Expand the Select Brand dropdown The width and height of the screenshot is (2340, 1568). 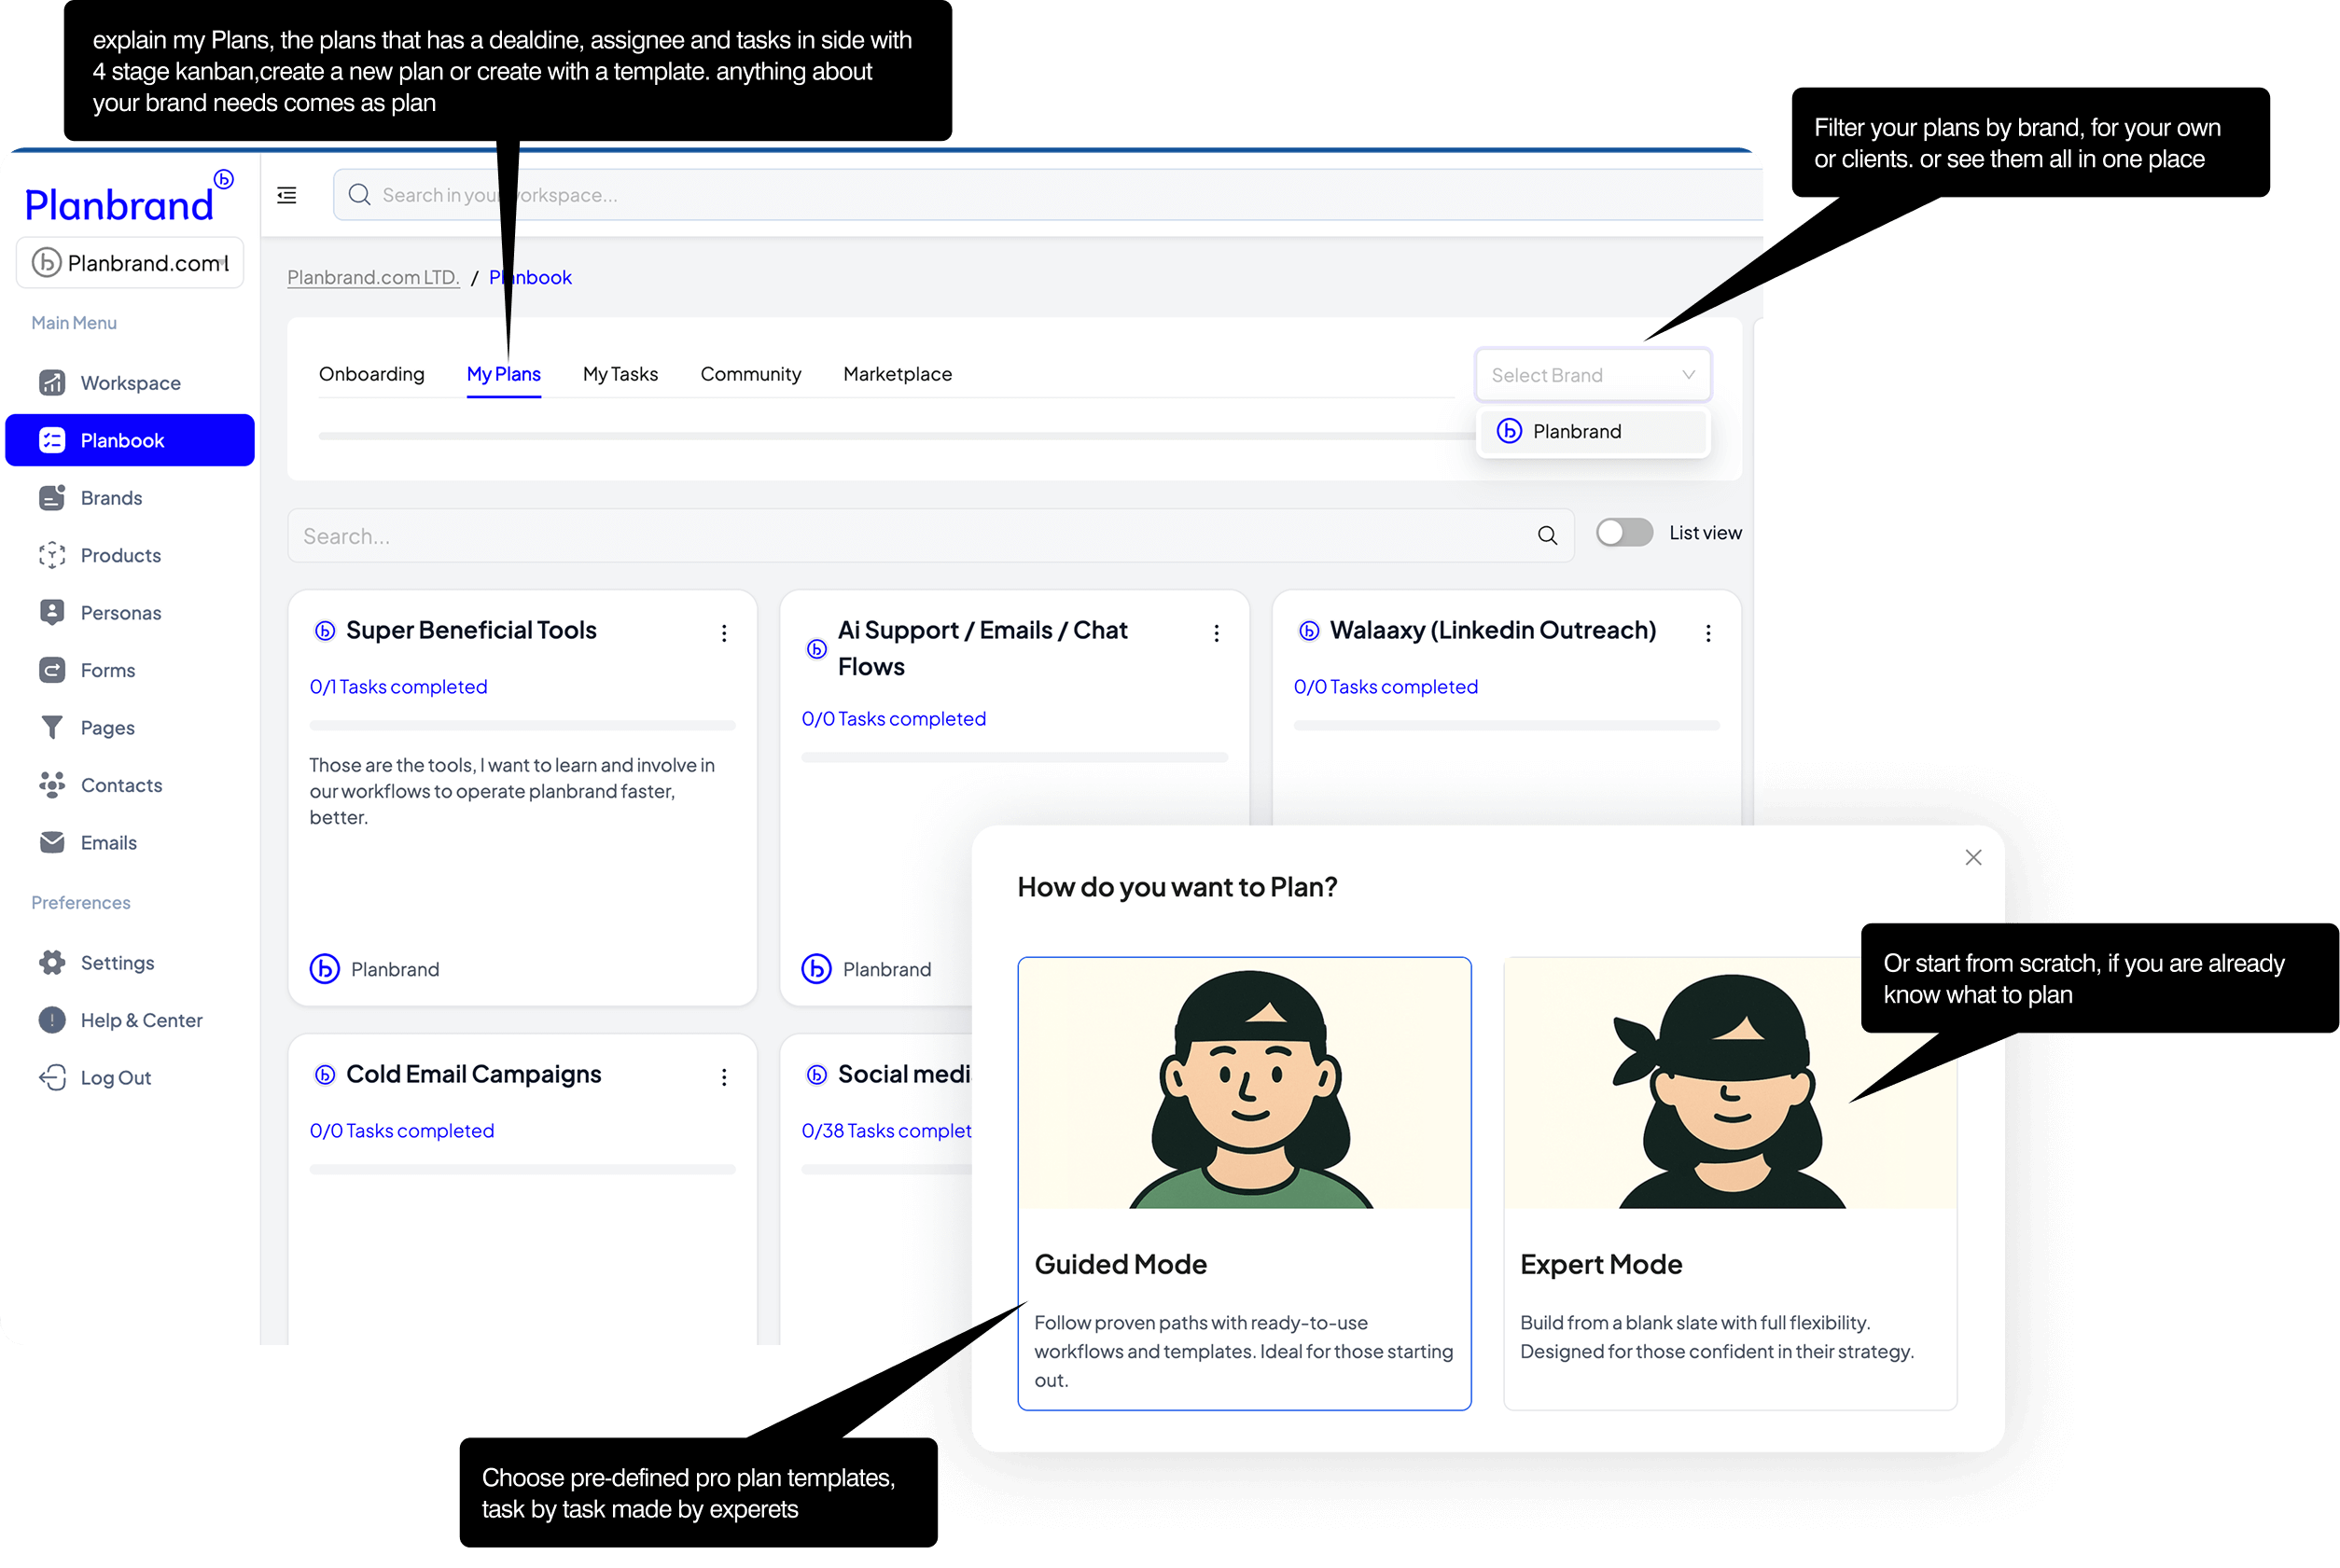[x=1592, y=375]
